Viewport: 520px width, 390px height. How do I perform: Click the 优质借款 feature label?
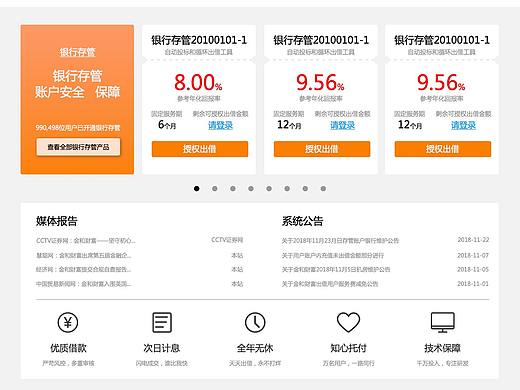68,348
